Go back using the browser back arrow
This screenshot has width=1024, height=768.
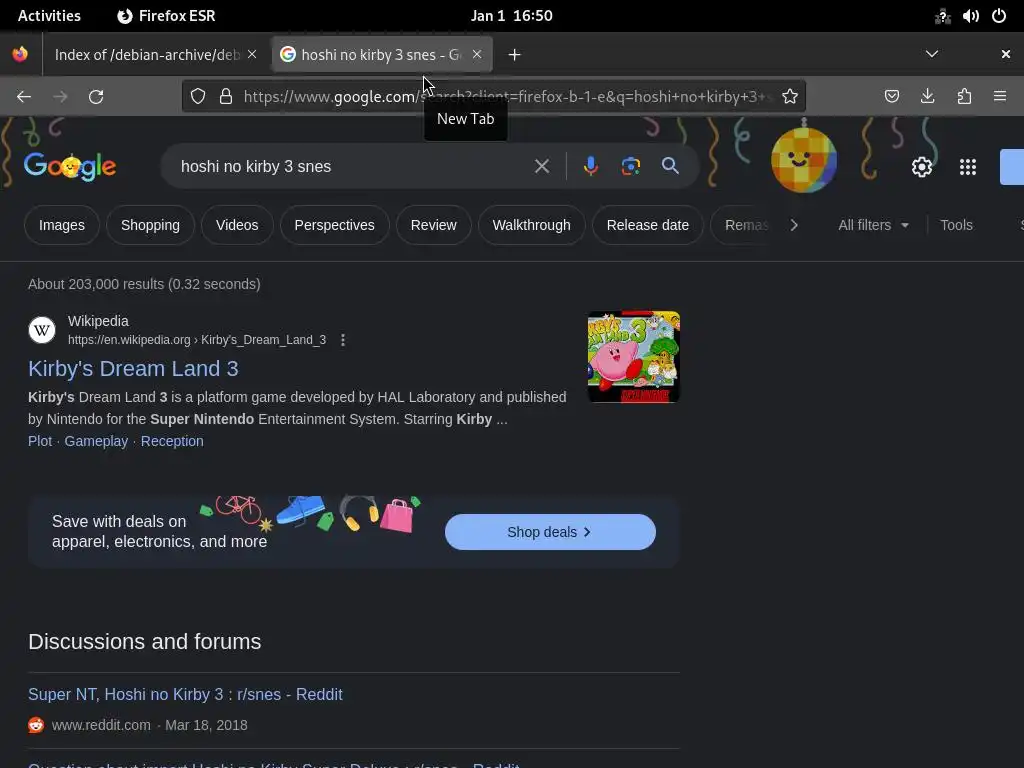pyautogui.click(x=24, y=97)
